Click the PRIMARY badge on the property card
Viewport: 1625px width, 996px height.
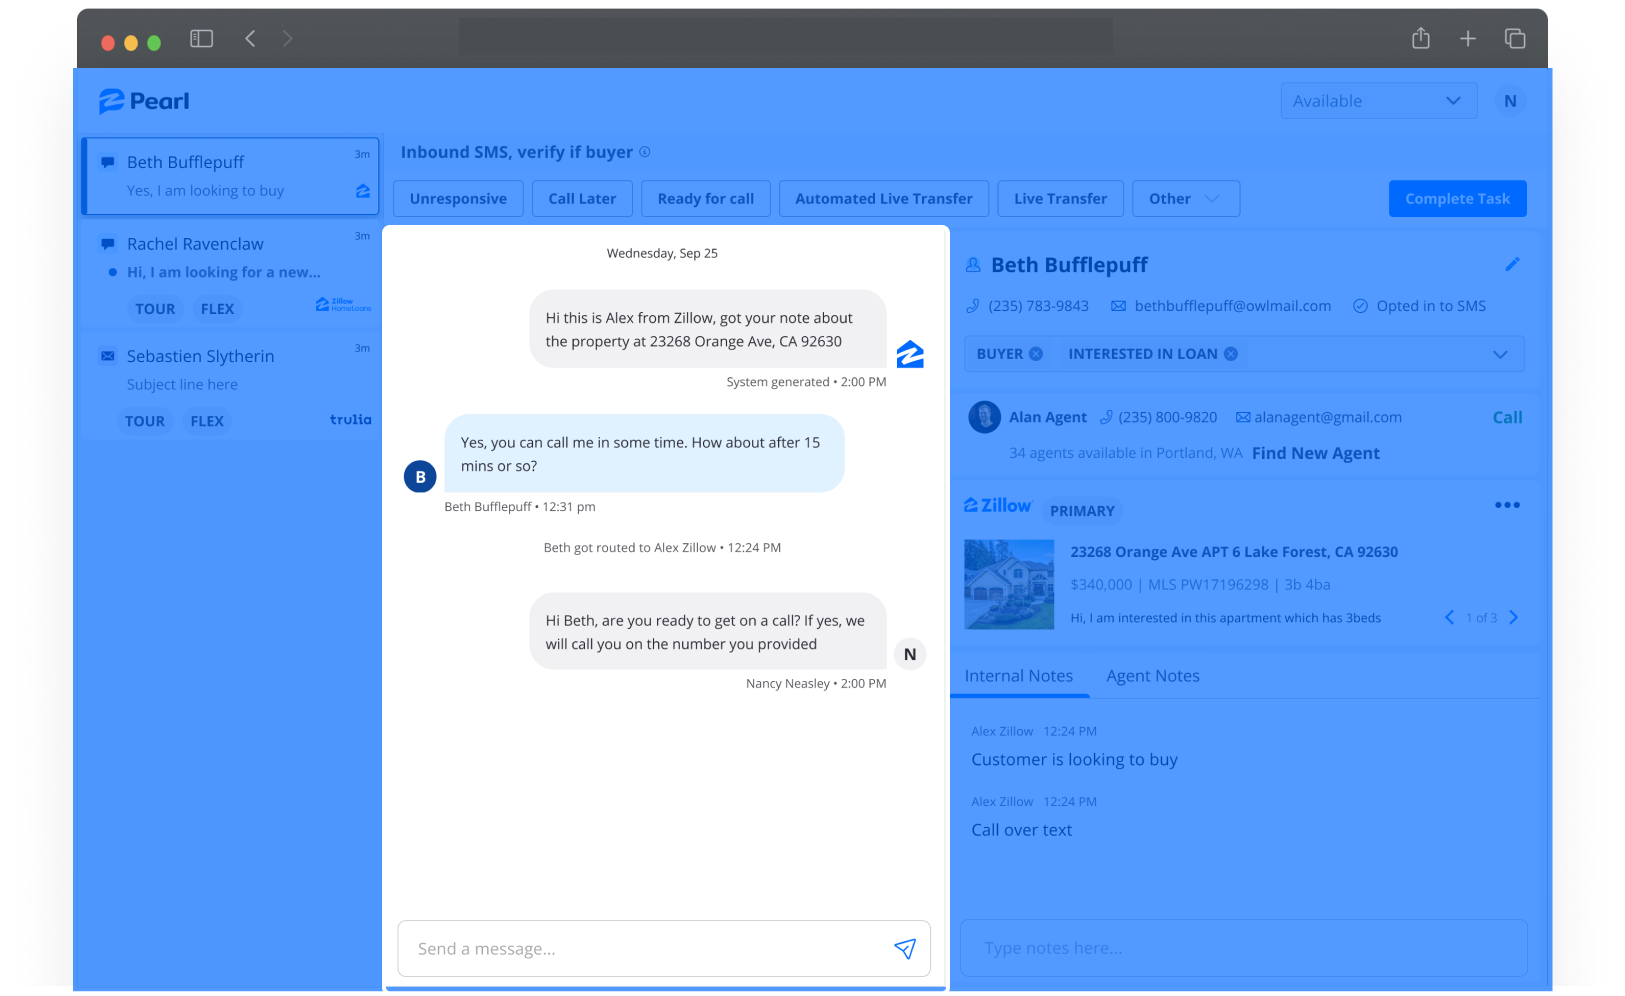pos(1082,511)
